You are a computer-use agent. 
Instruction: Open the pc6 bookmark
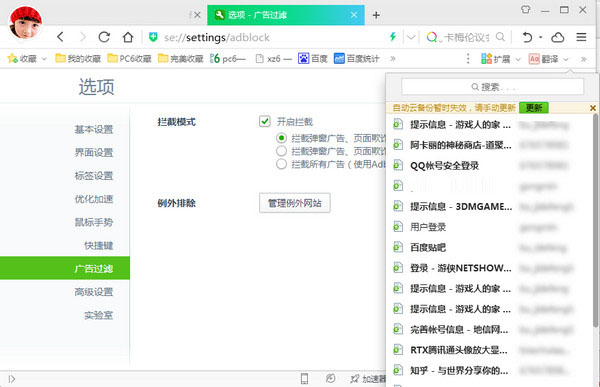pos(228,59)
